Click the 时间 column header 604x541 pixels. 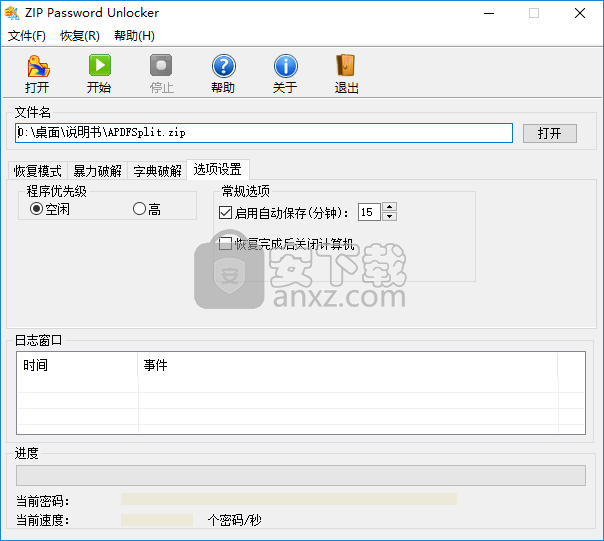point(77,365)
